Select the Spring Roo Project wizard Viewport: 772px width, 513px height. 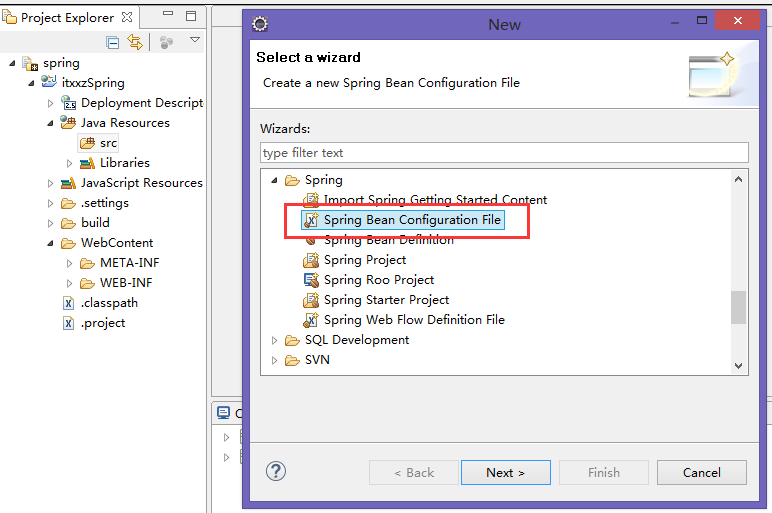(x=379, y=280)
